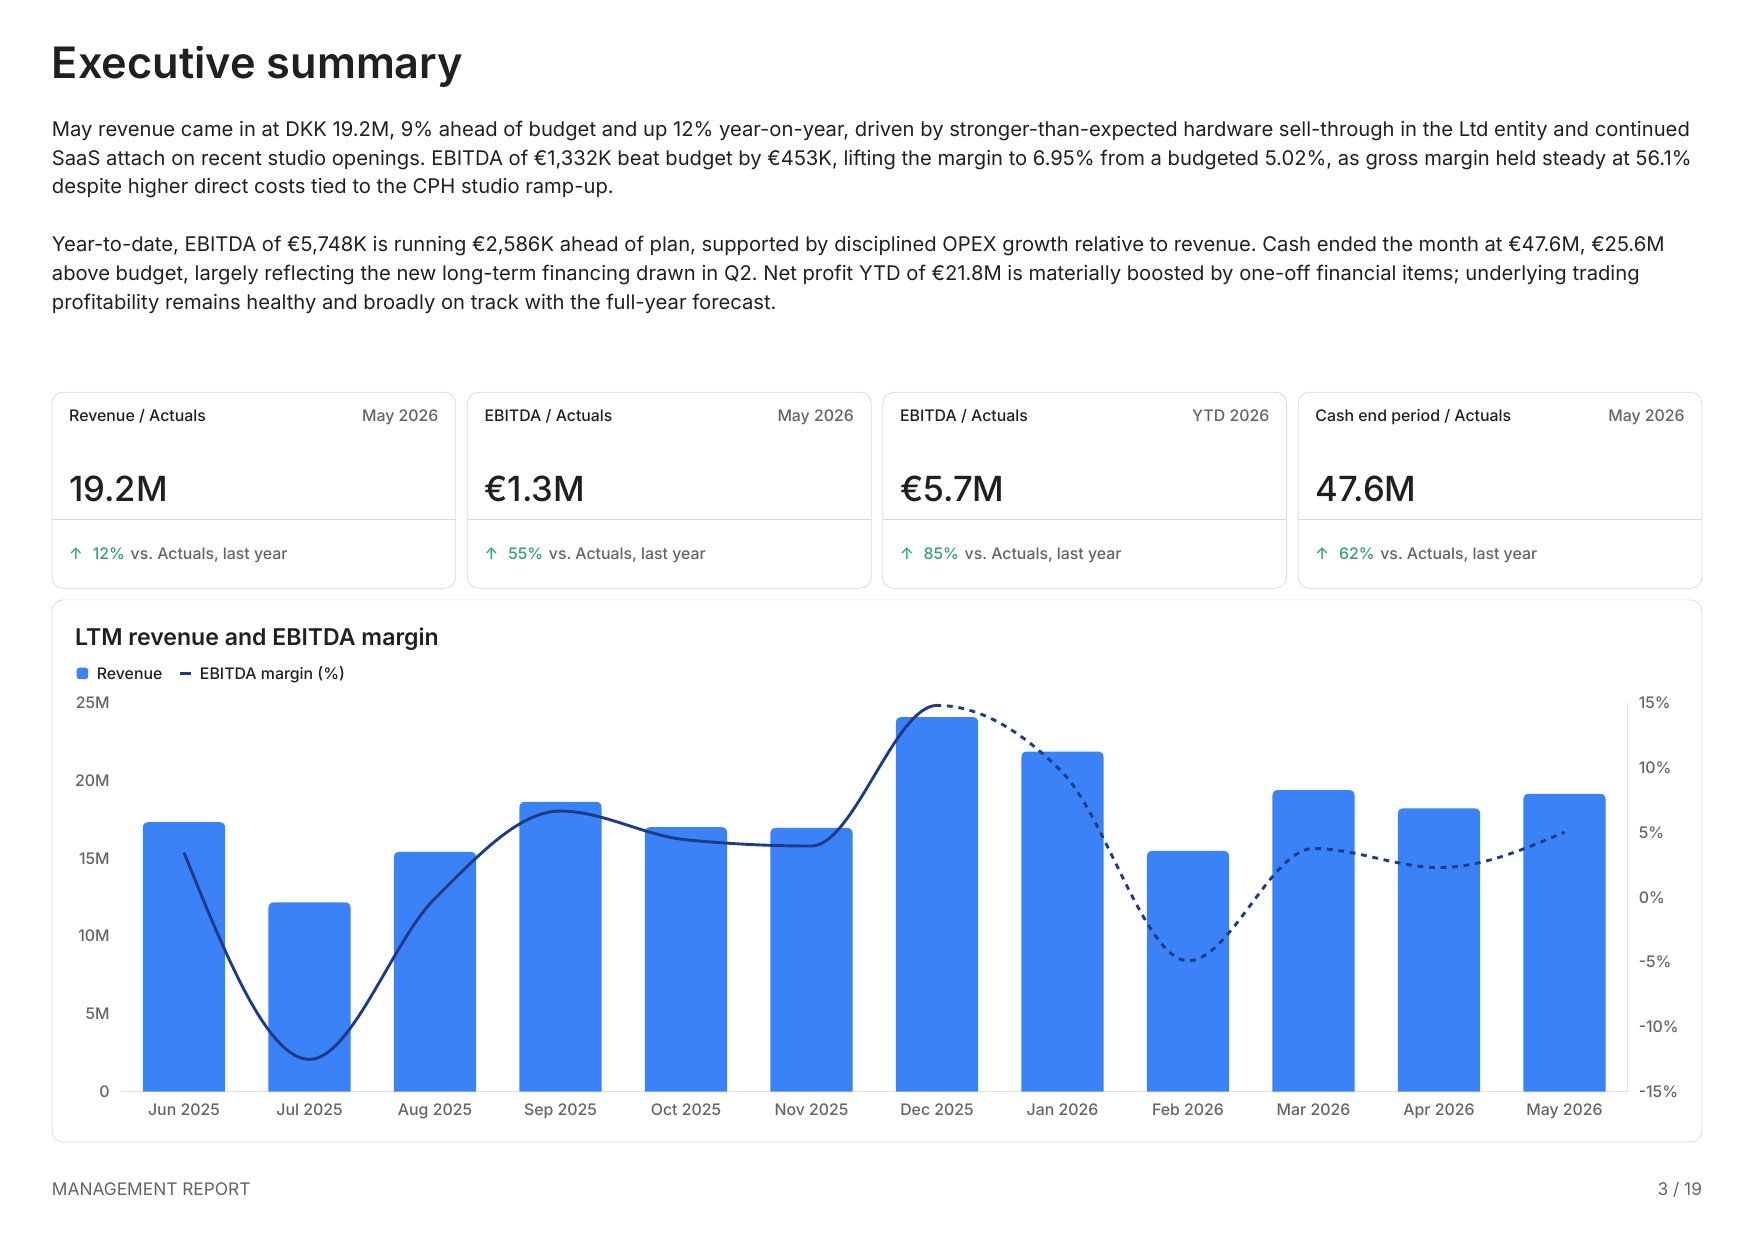The width and height of the screenshot is (1754, 1241).
Task: Click the YTD 2026 period label
Action: (1230, 416)
